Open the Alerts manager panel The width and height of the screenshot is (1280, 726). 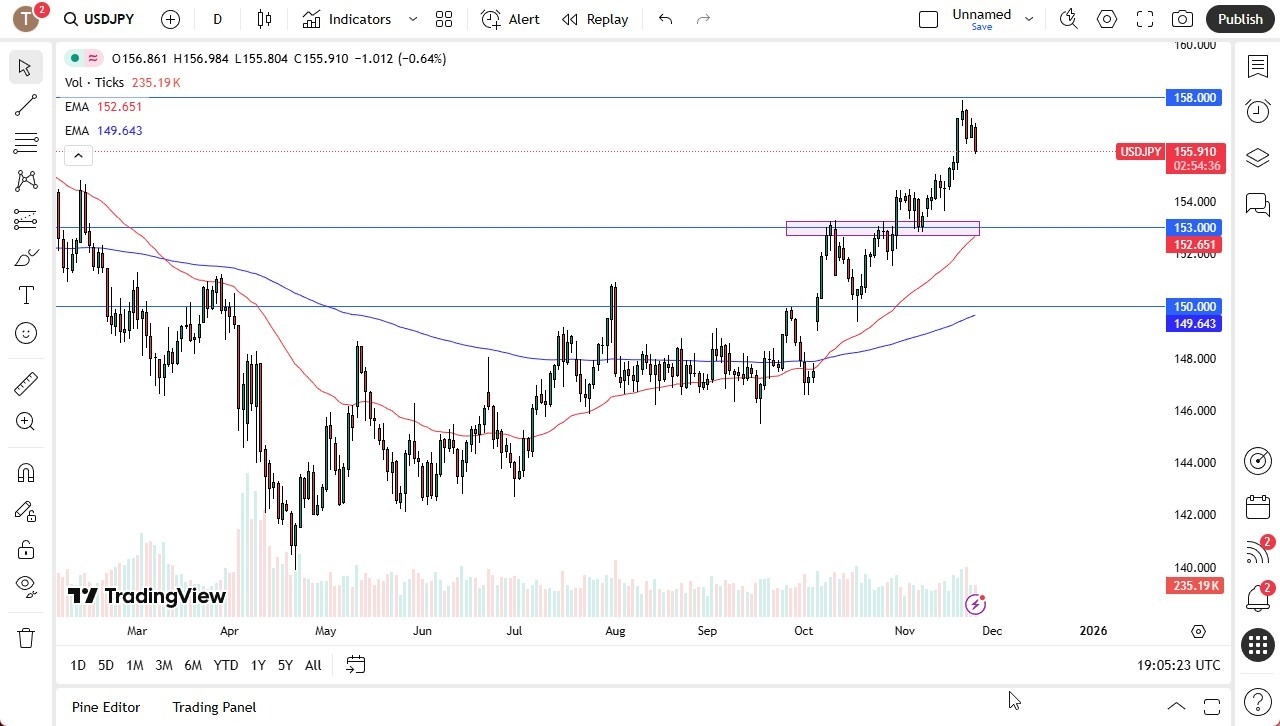[1257, 111]
